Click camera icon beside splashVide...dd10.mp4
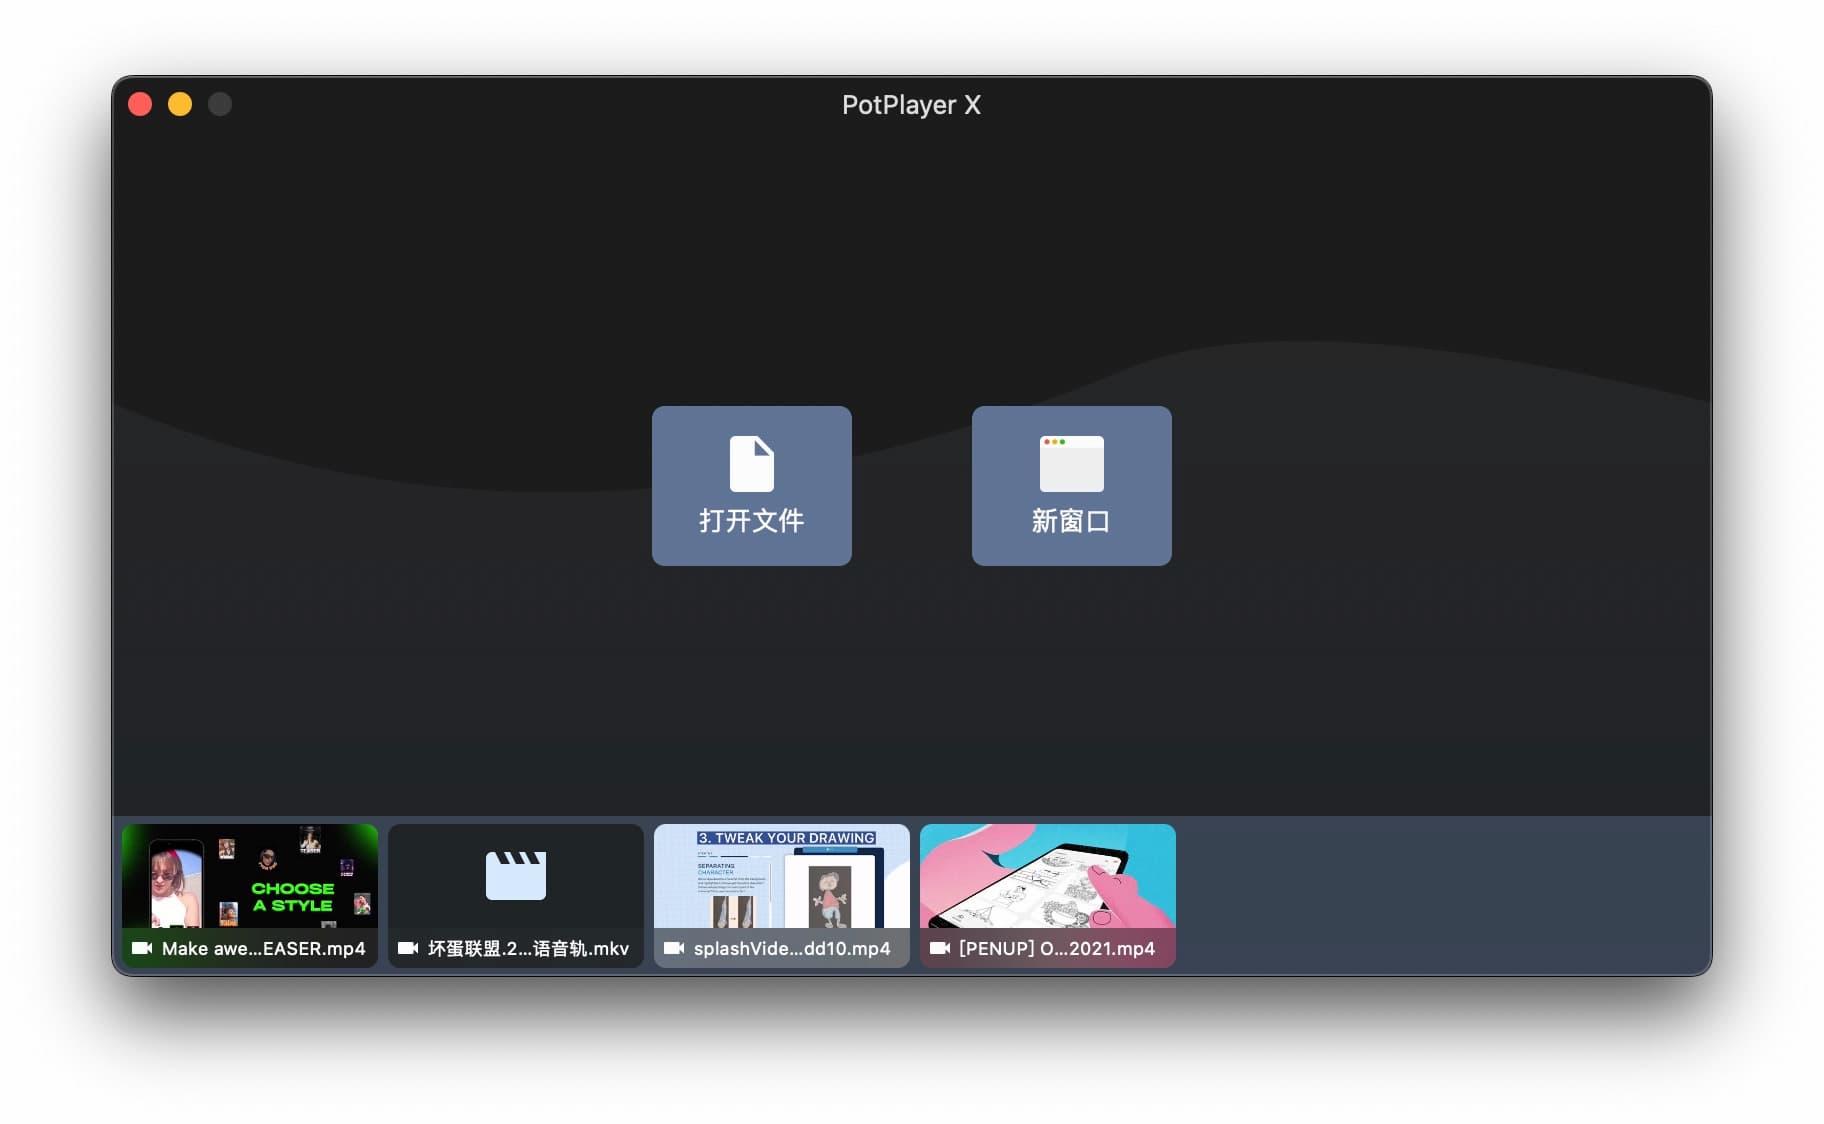 pos(674,948)
